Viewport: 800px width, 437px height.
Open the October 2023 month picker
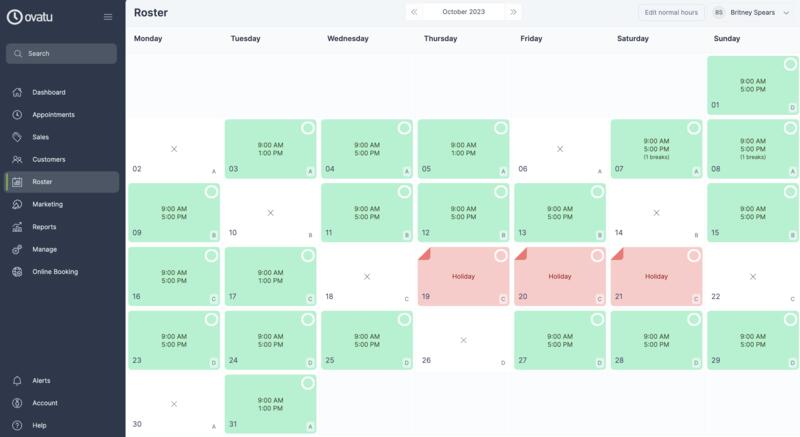464,12
